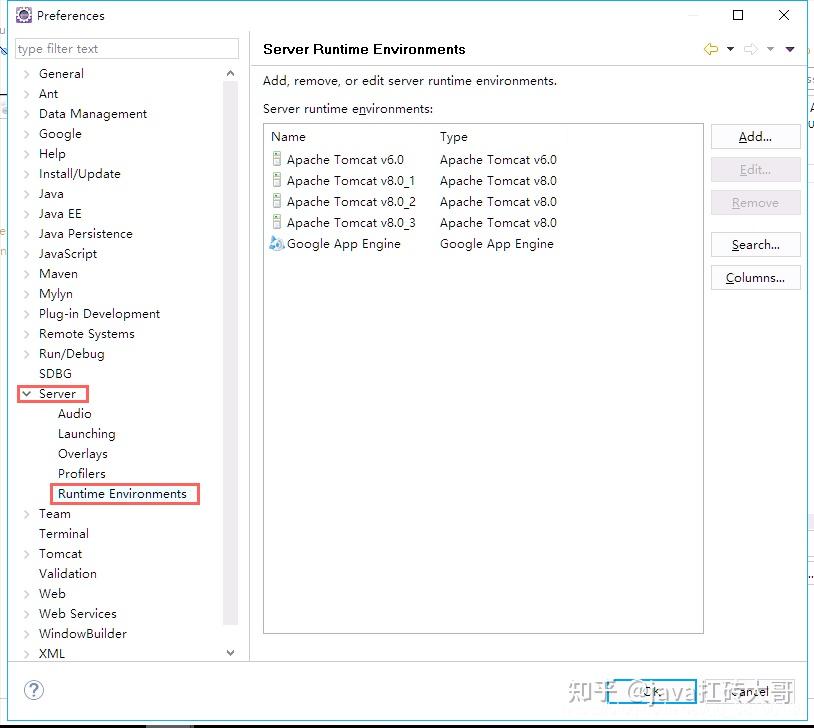Maximize the Preferences window
Image resolution: width=814 pixels, height=728 pixels.
coord(738,15)
